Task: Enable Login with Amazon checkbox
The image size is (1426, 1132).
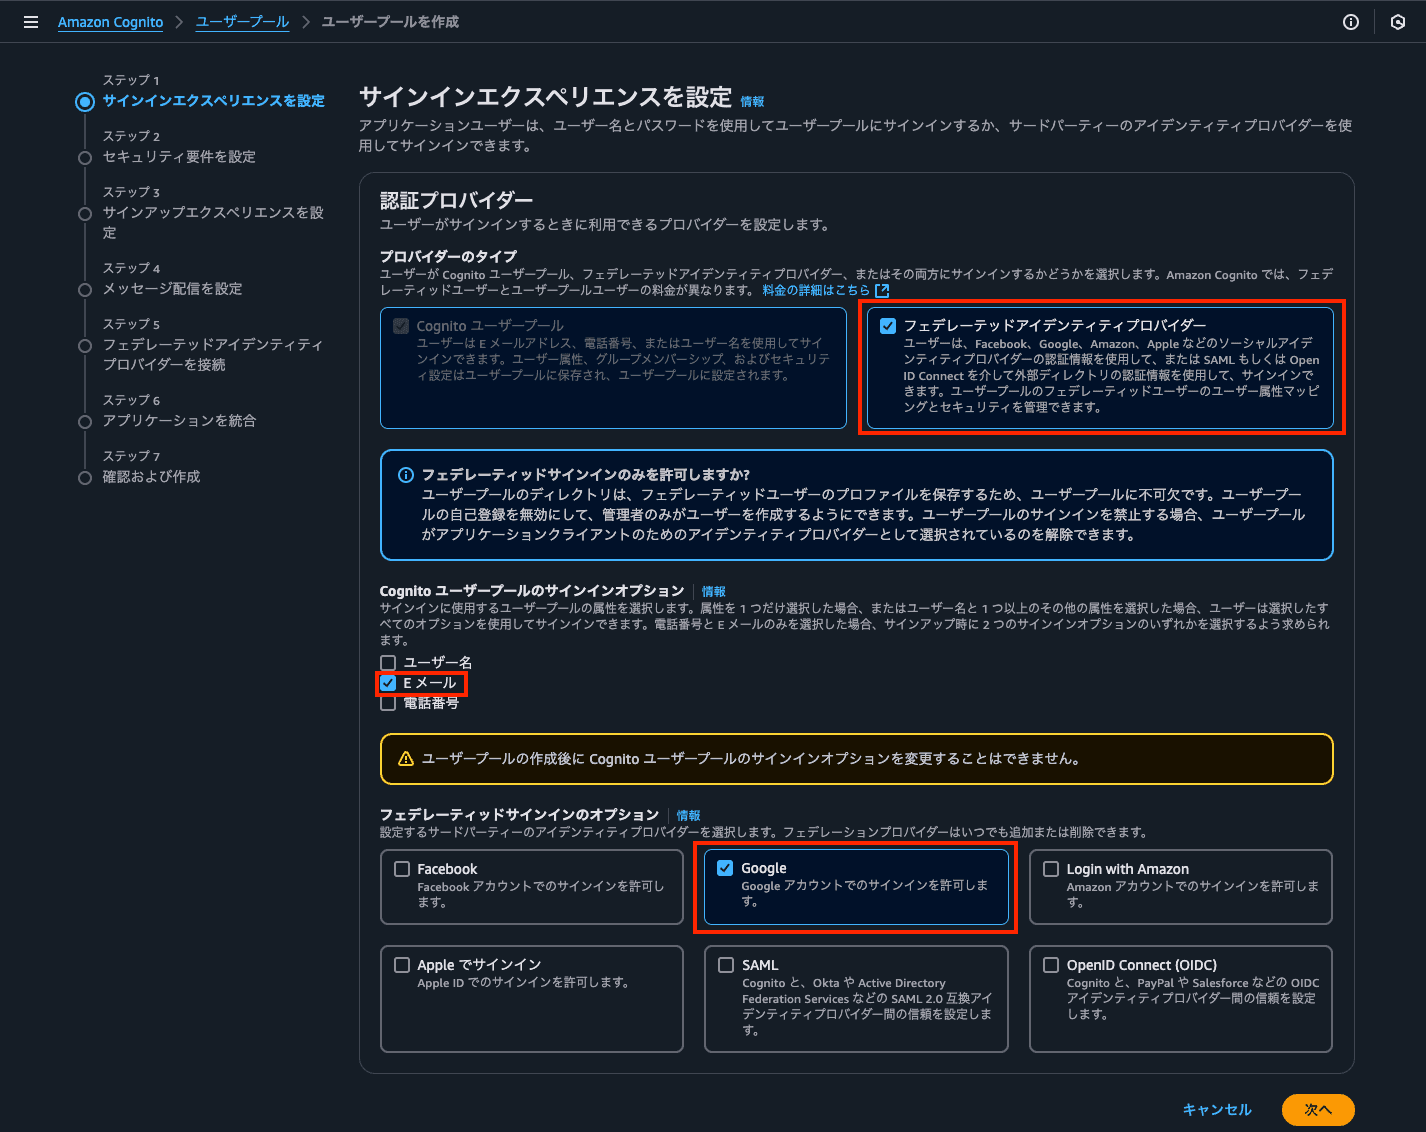Action: click(x=1051, y=869)
